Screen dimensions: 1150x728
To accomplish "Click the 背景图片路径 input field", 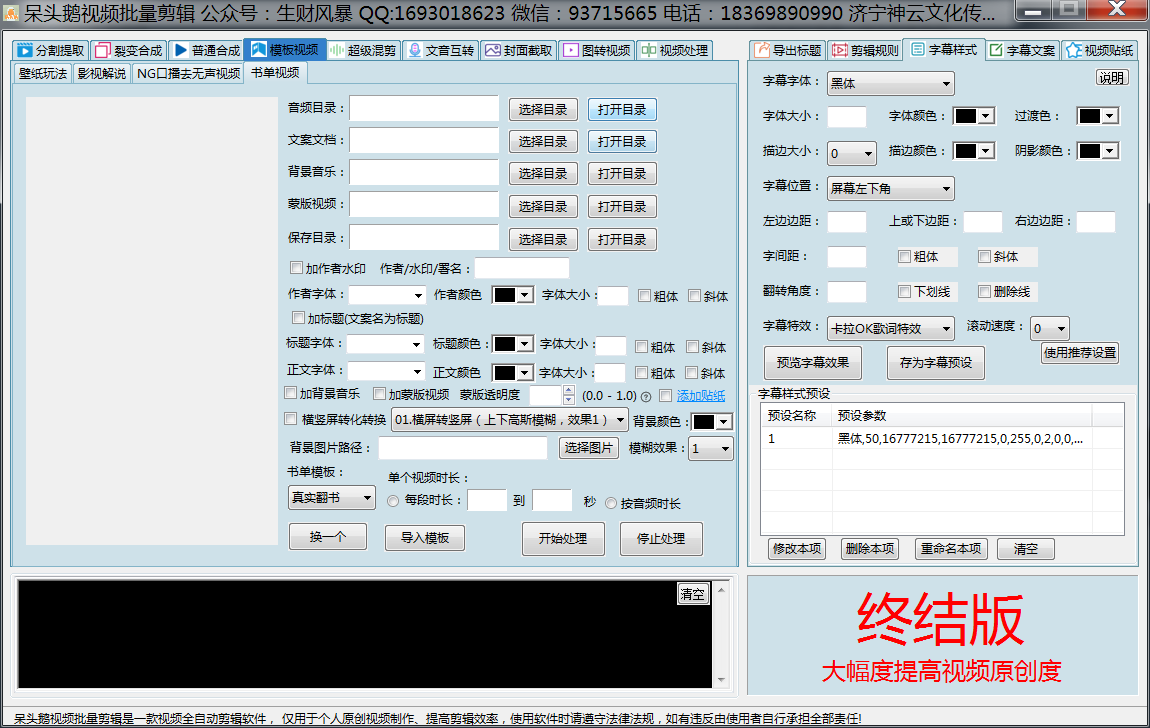I will point(463,448).
